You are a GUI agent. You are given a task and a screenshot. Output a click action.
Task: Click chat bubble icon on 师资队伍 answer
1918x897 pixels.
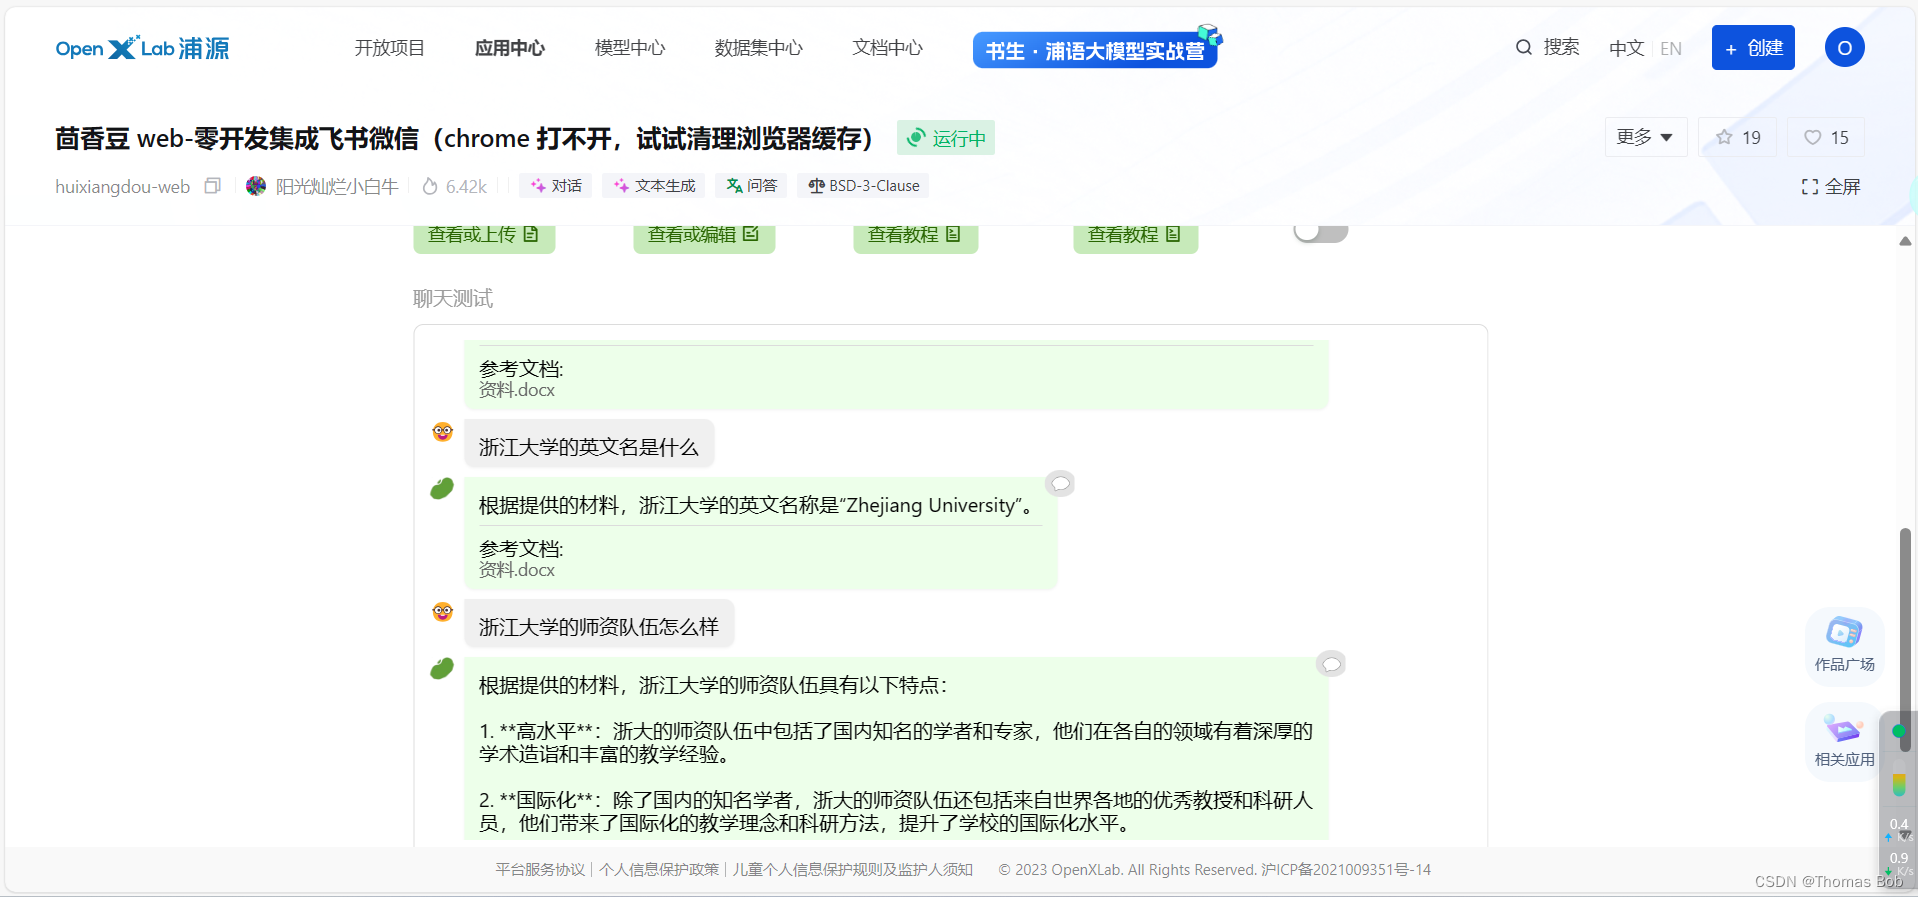tap(1331, 664)
